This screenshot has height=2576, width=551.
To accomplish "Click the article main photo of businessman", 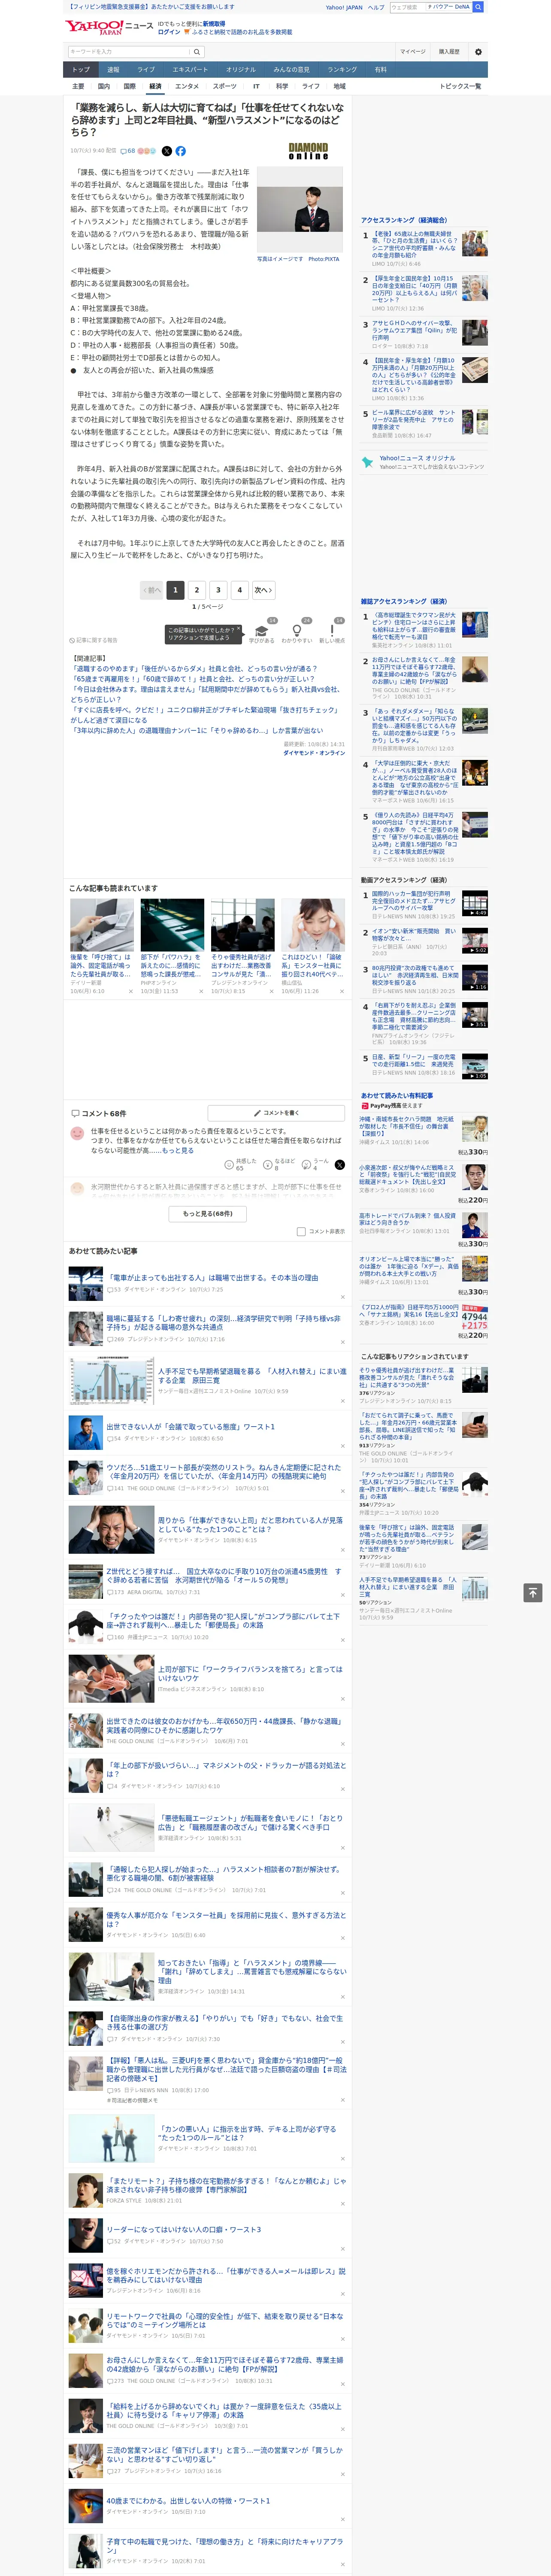I will (x=300, y=210).
